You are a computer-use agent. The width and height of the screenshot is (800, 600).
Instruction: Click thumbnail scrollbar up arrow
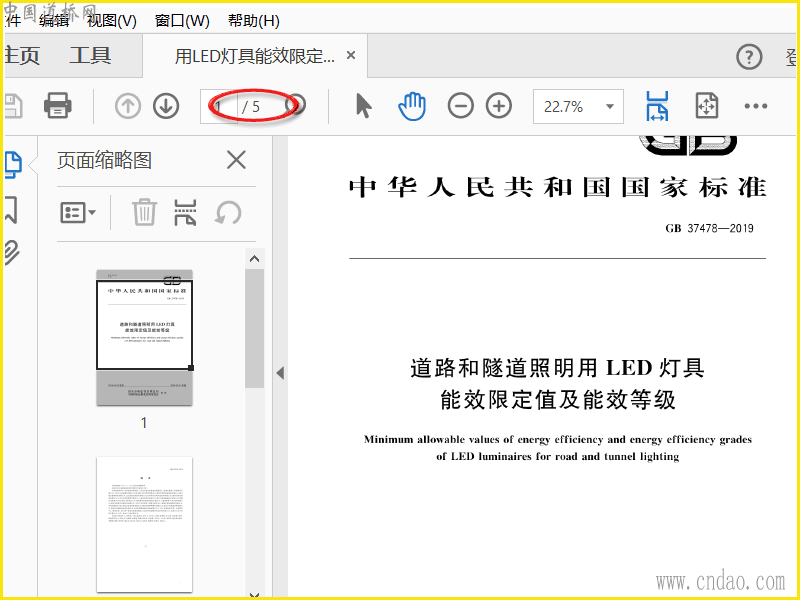pyautogui.click(x=254, y=259)
